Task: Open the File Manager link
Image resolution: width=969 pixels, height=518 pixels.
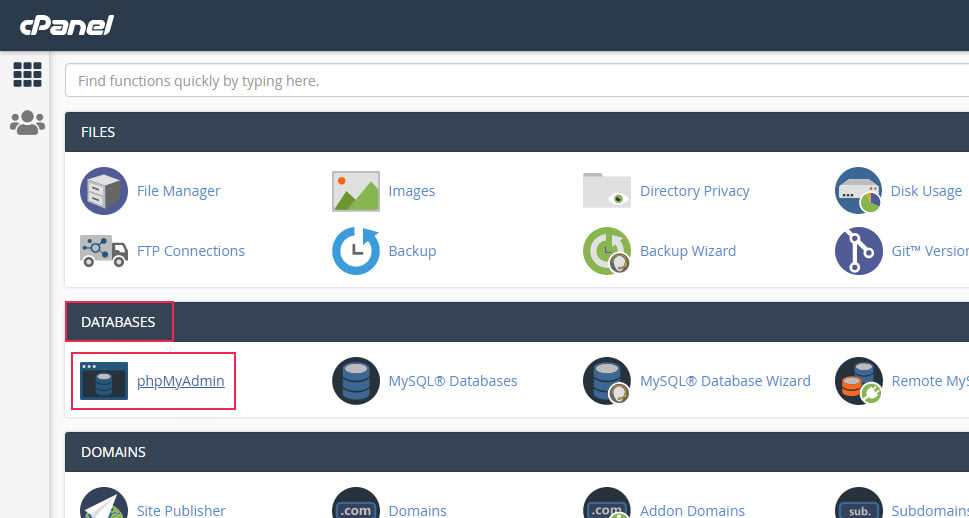Action: (x=179, y=191)
